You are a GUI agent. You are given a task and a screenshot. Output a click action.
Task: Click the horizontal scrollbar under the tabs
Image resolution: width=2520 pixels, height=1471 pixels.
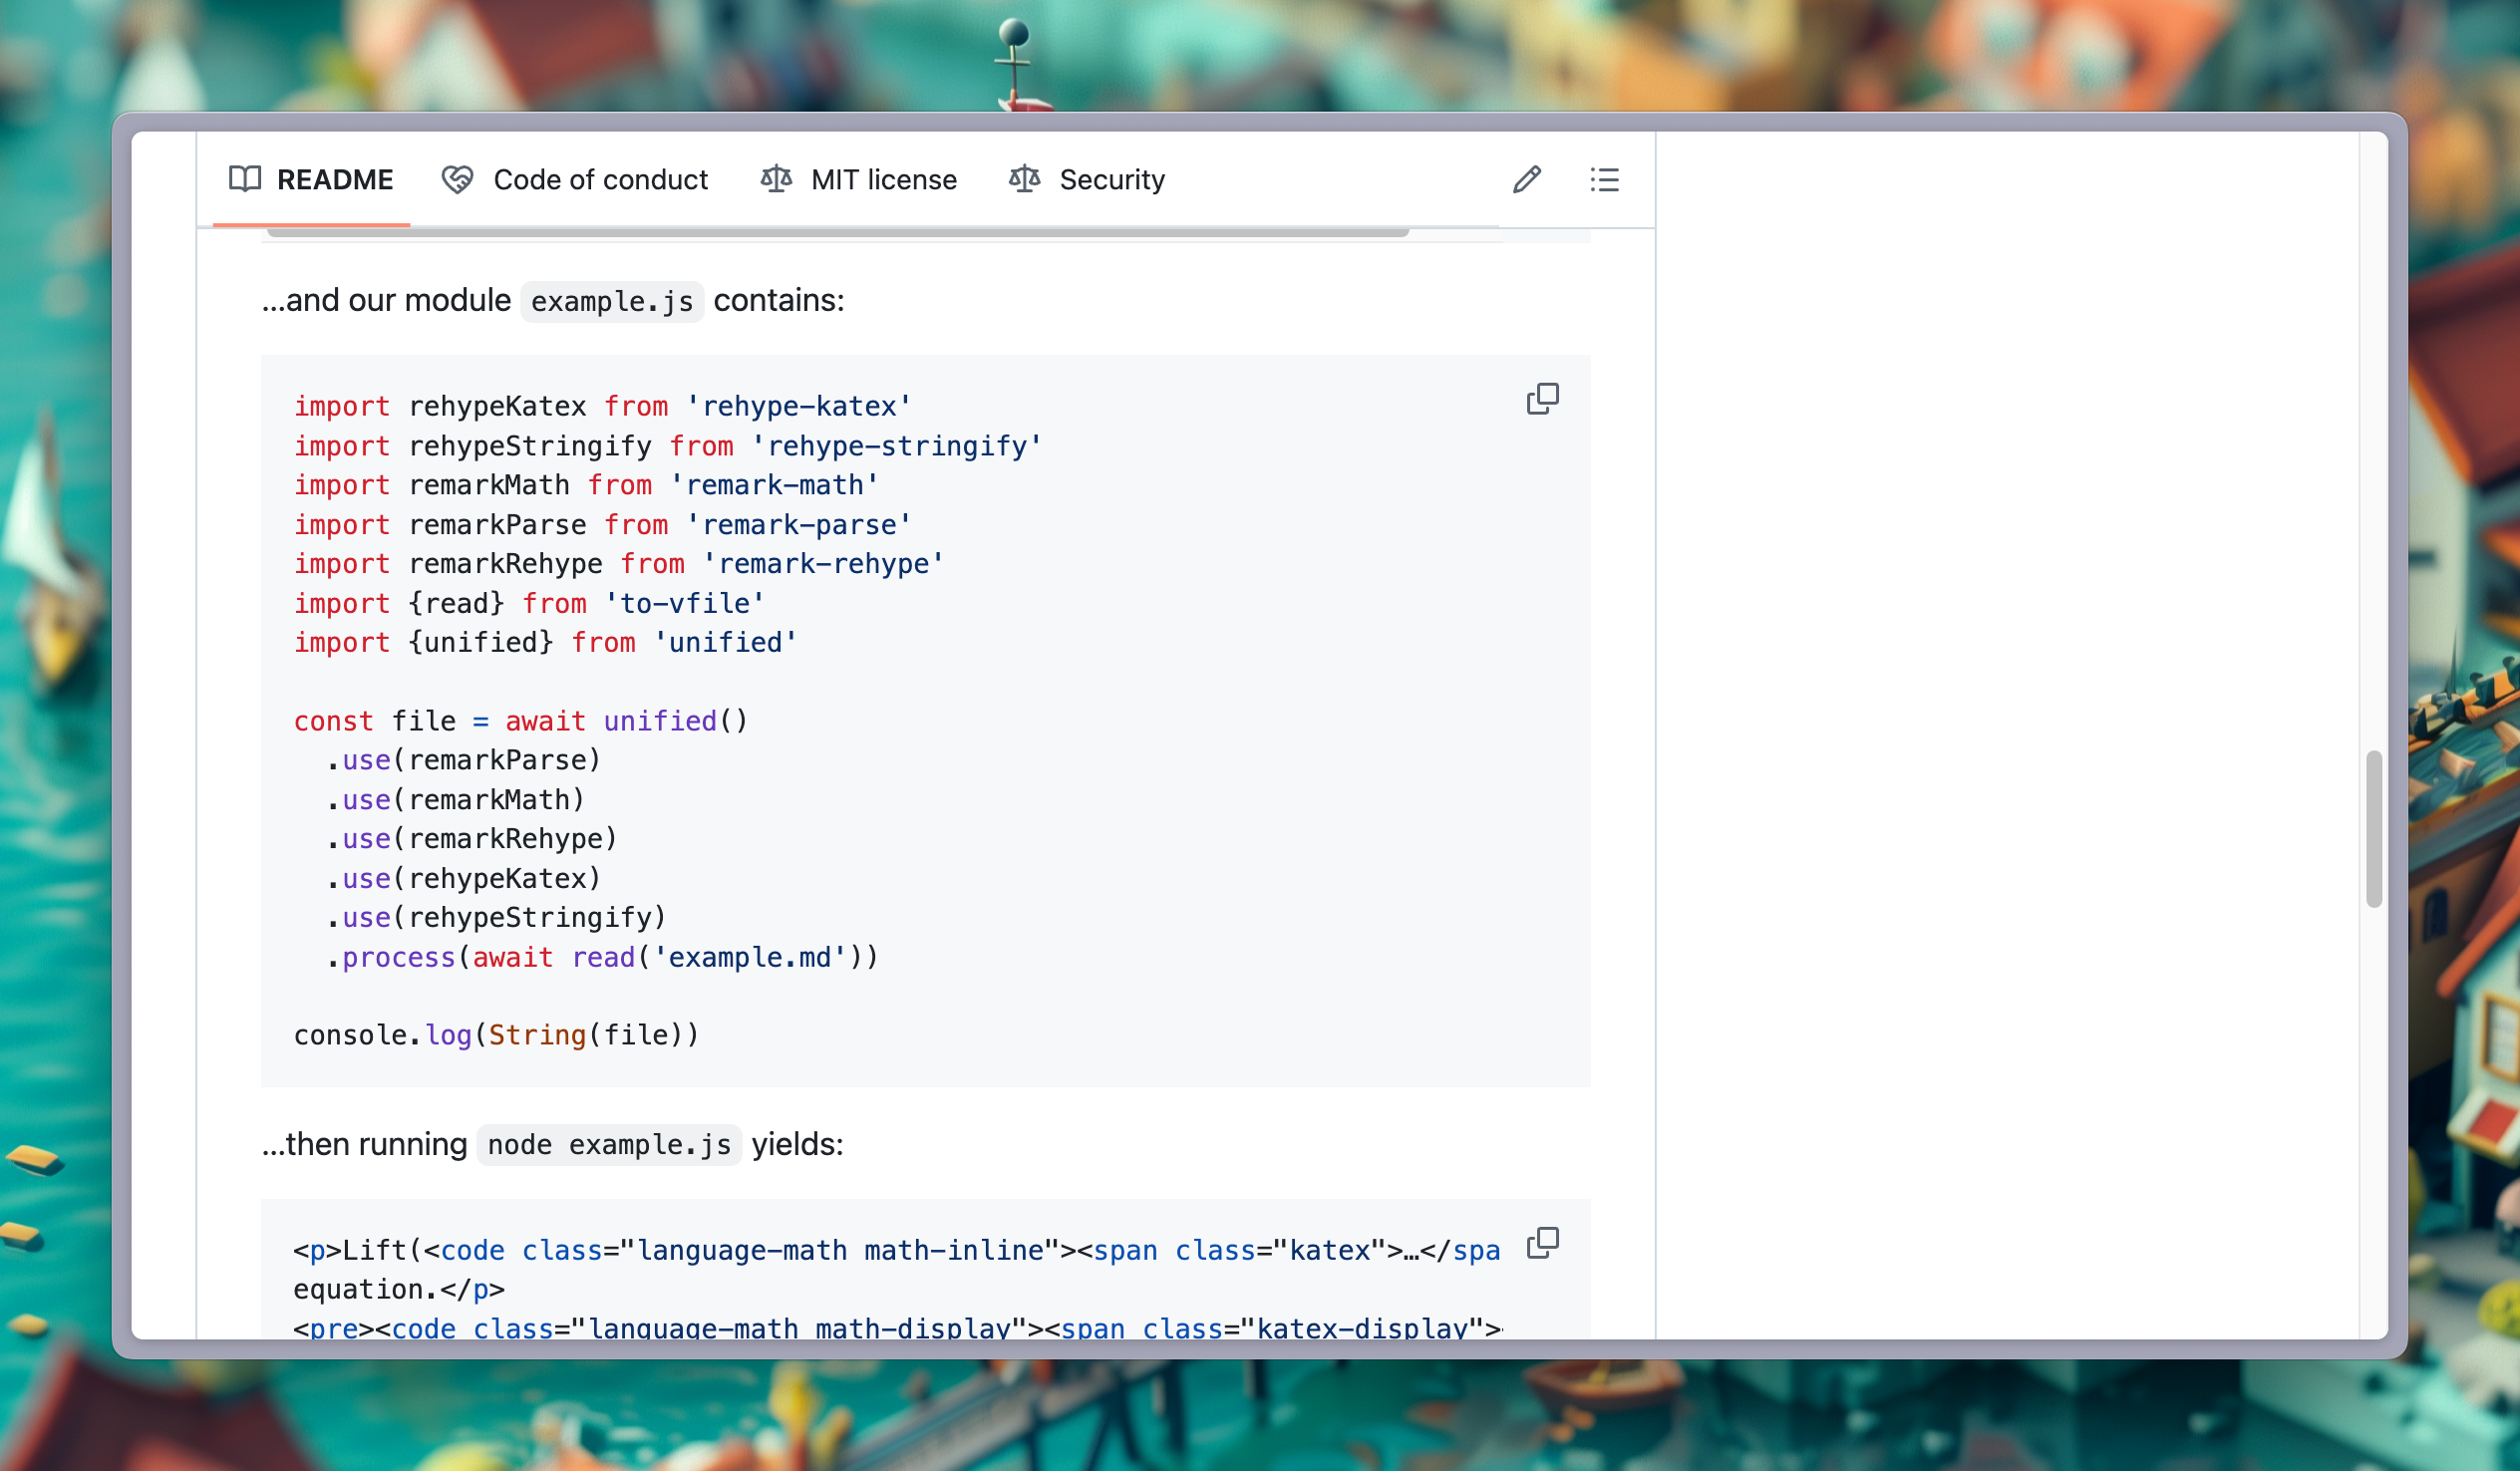point(838,233)
